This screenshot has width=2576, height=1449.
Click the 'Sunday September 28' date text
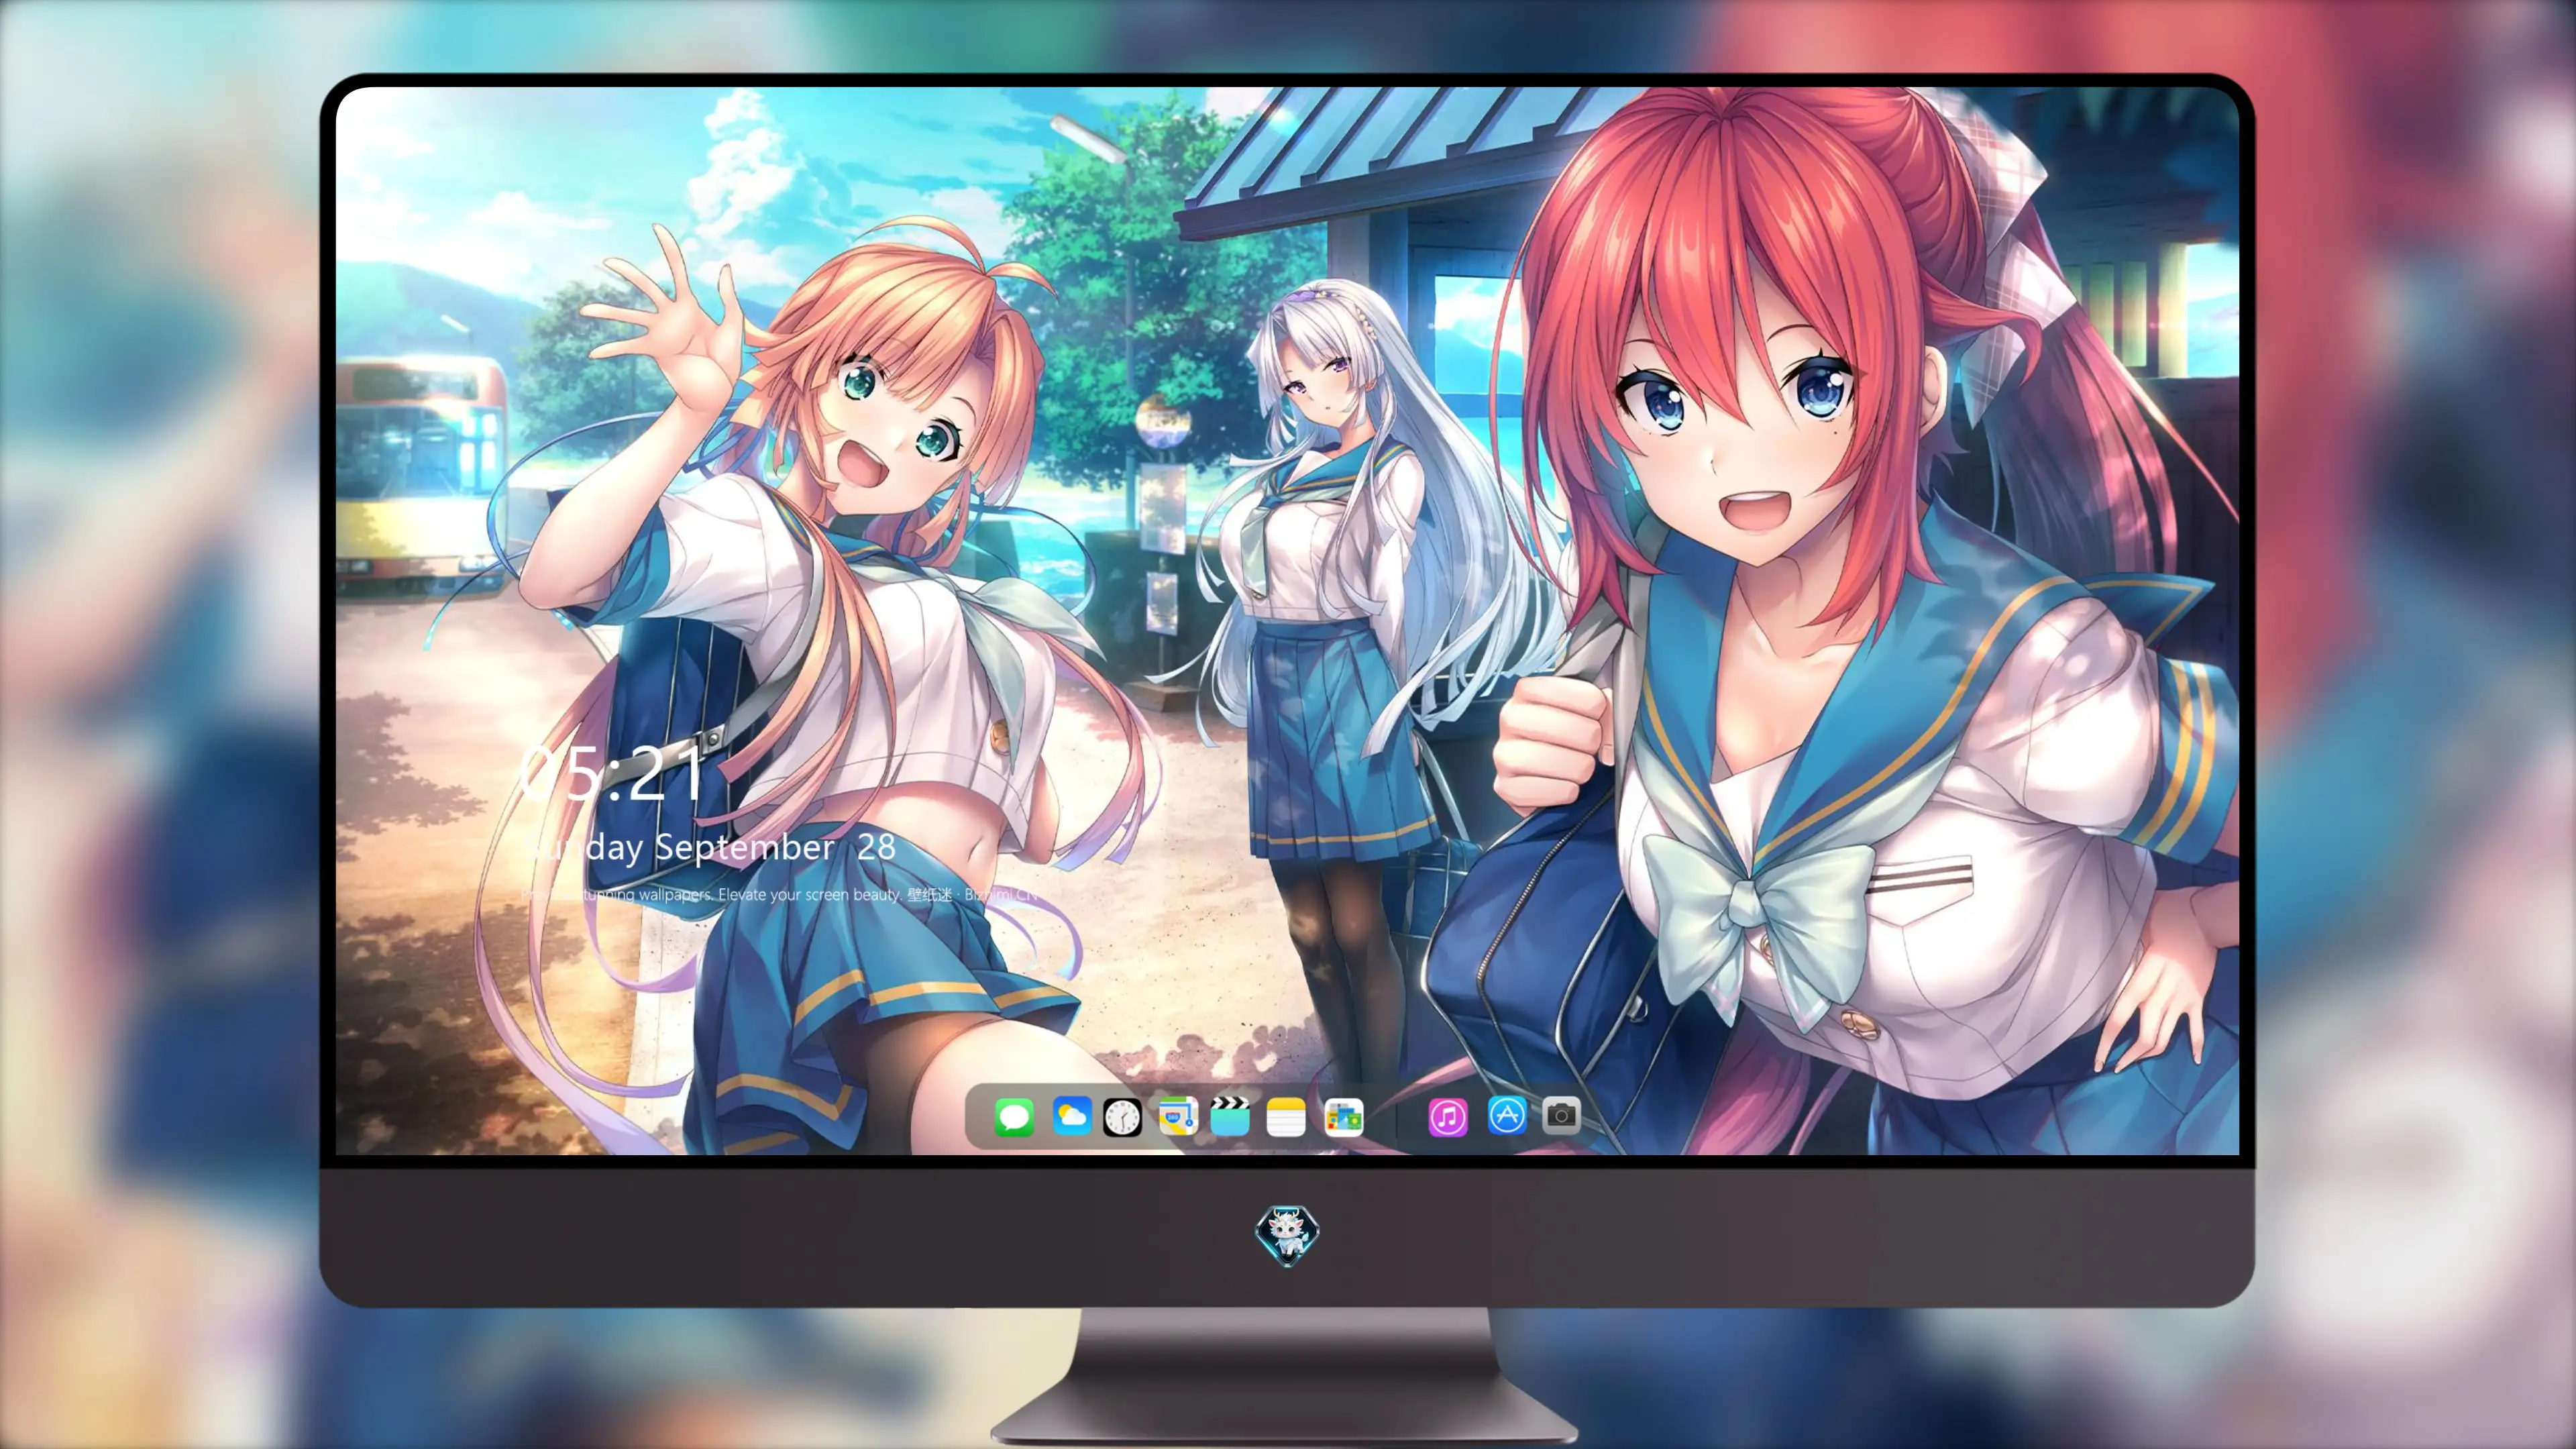point(709,848)
